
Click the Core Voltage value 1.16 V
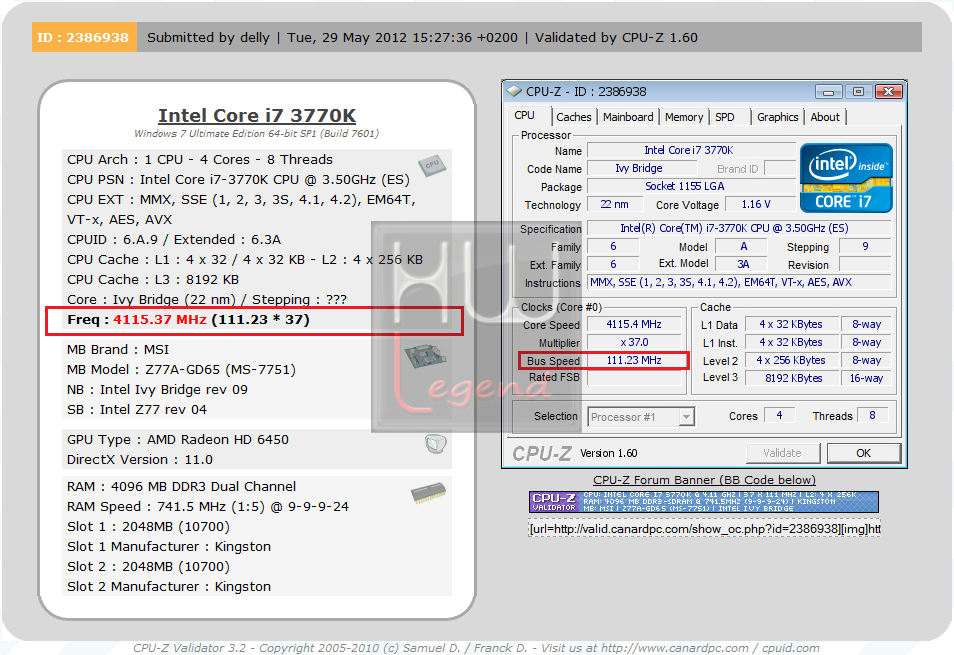[759, 204]
